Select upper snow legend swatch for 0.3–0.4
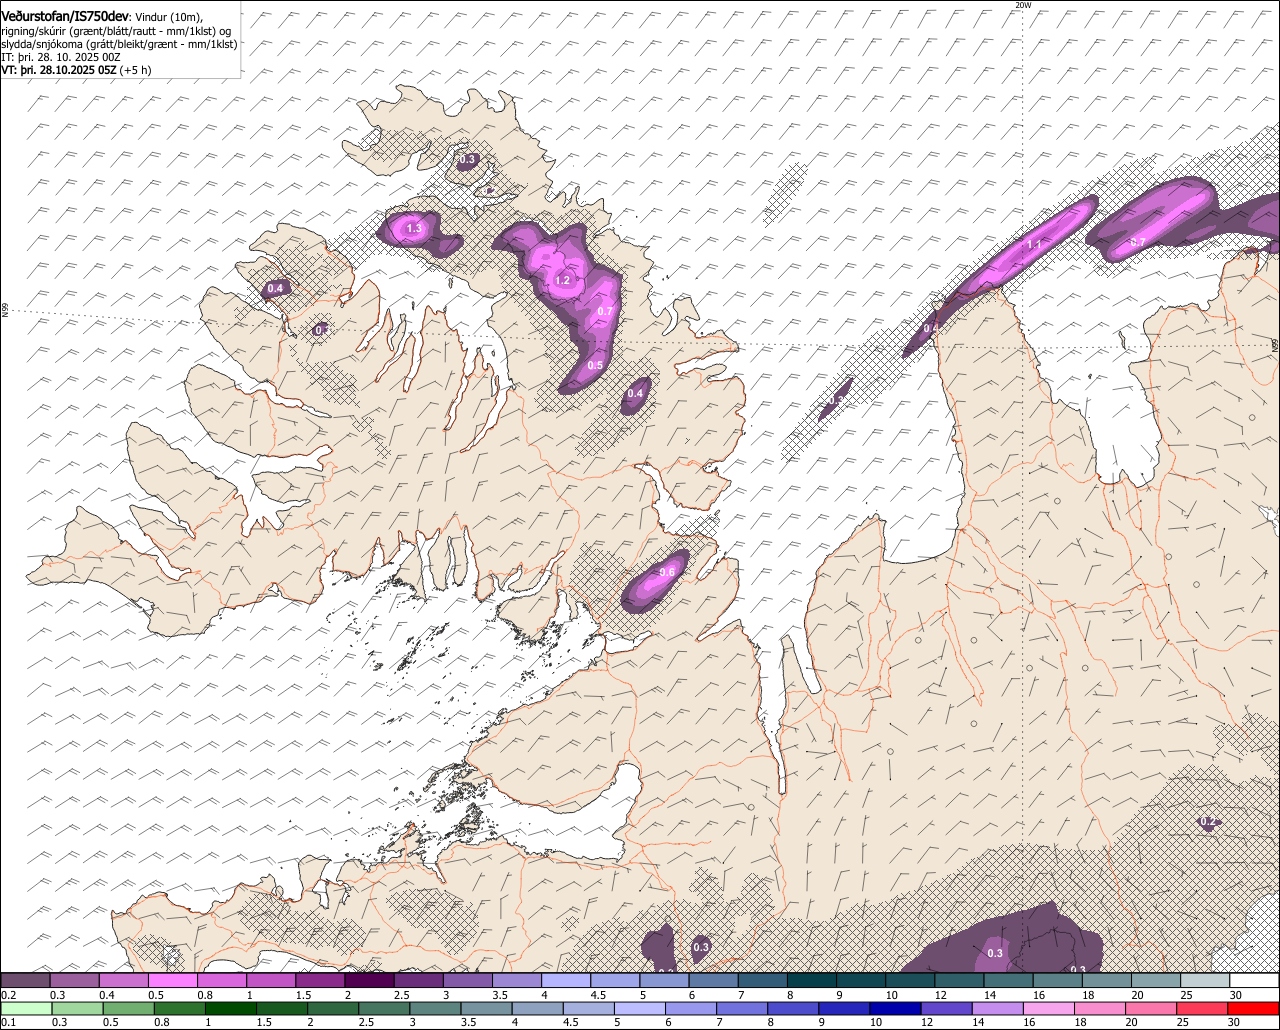 click(x=74, y=981)
